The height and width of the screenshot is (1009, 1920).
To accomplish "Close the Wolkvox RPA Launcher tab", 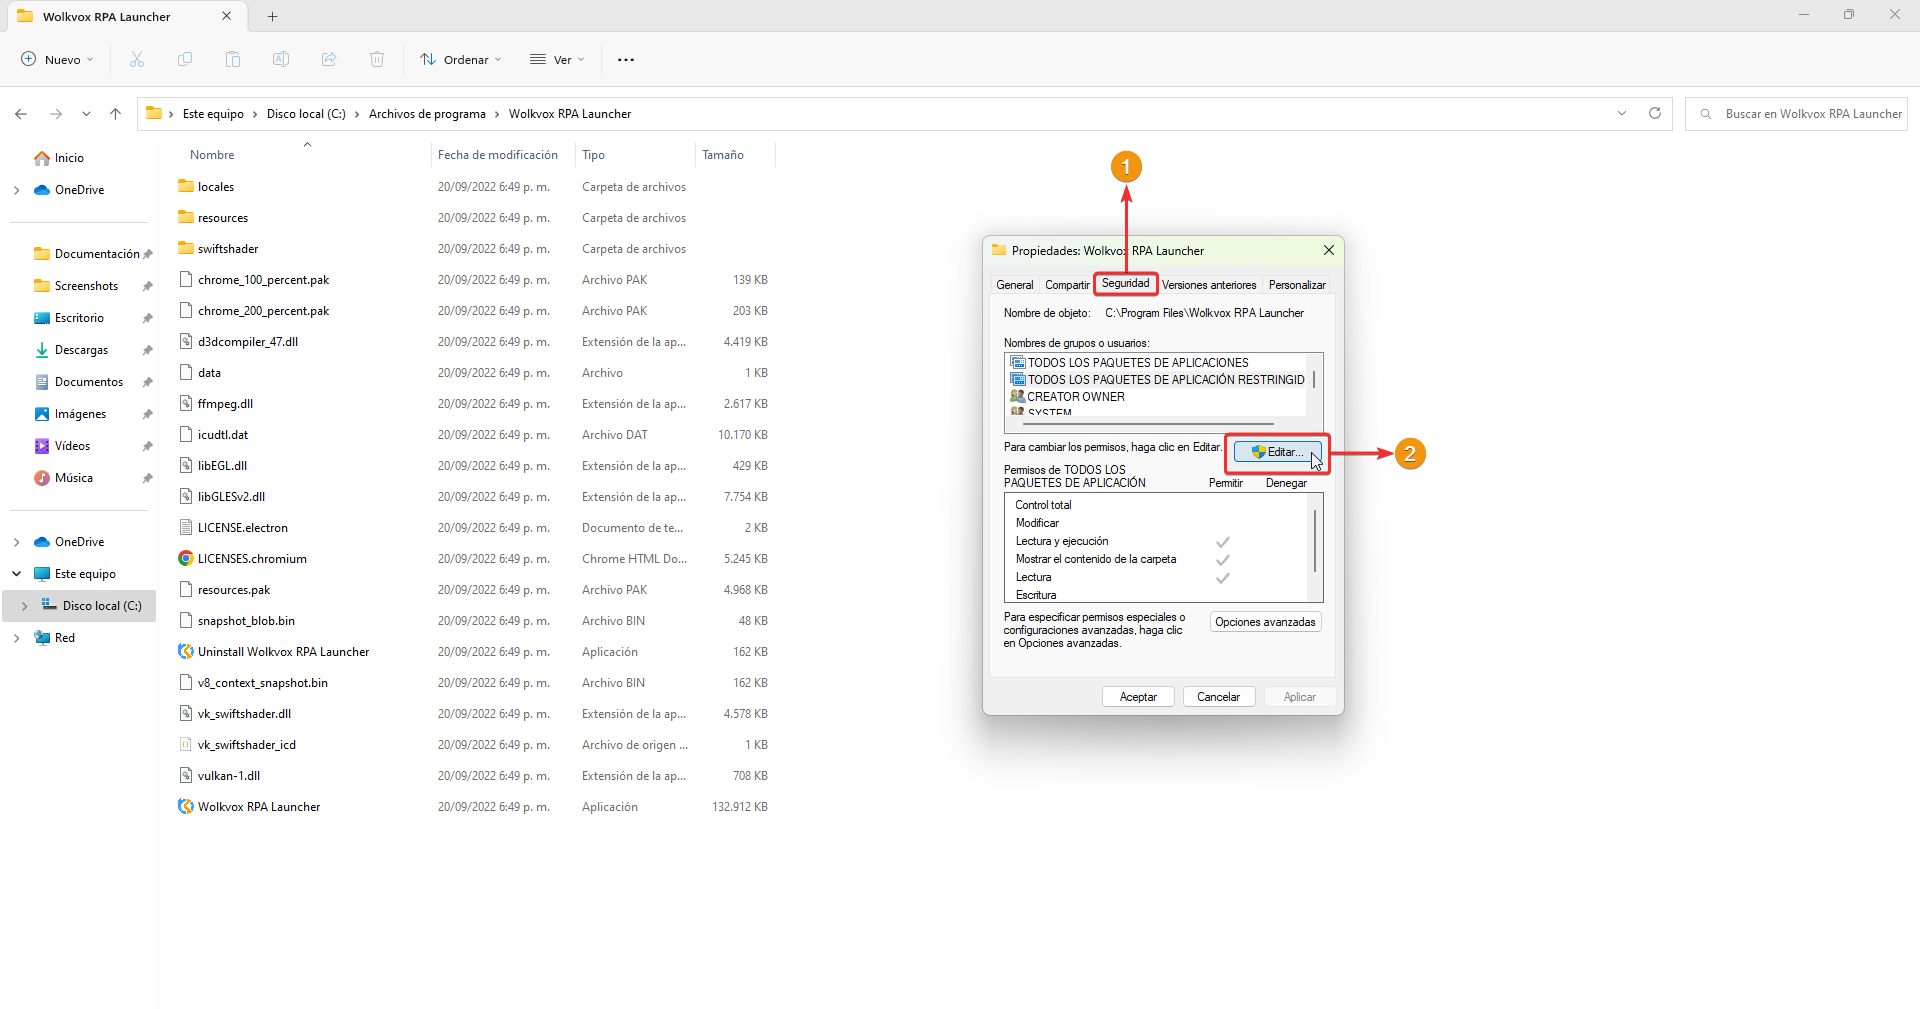I will pyautogui.click(x=227, y=16).
